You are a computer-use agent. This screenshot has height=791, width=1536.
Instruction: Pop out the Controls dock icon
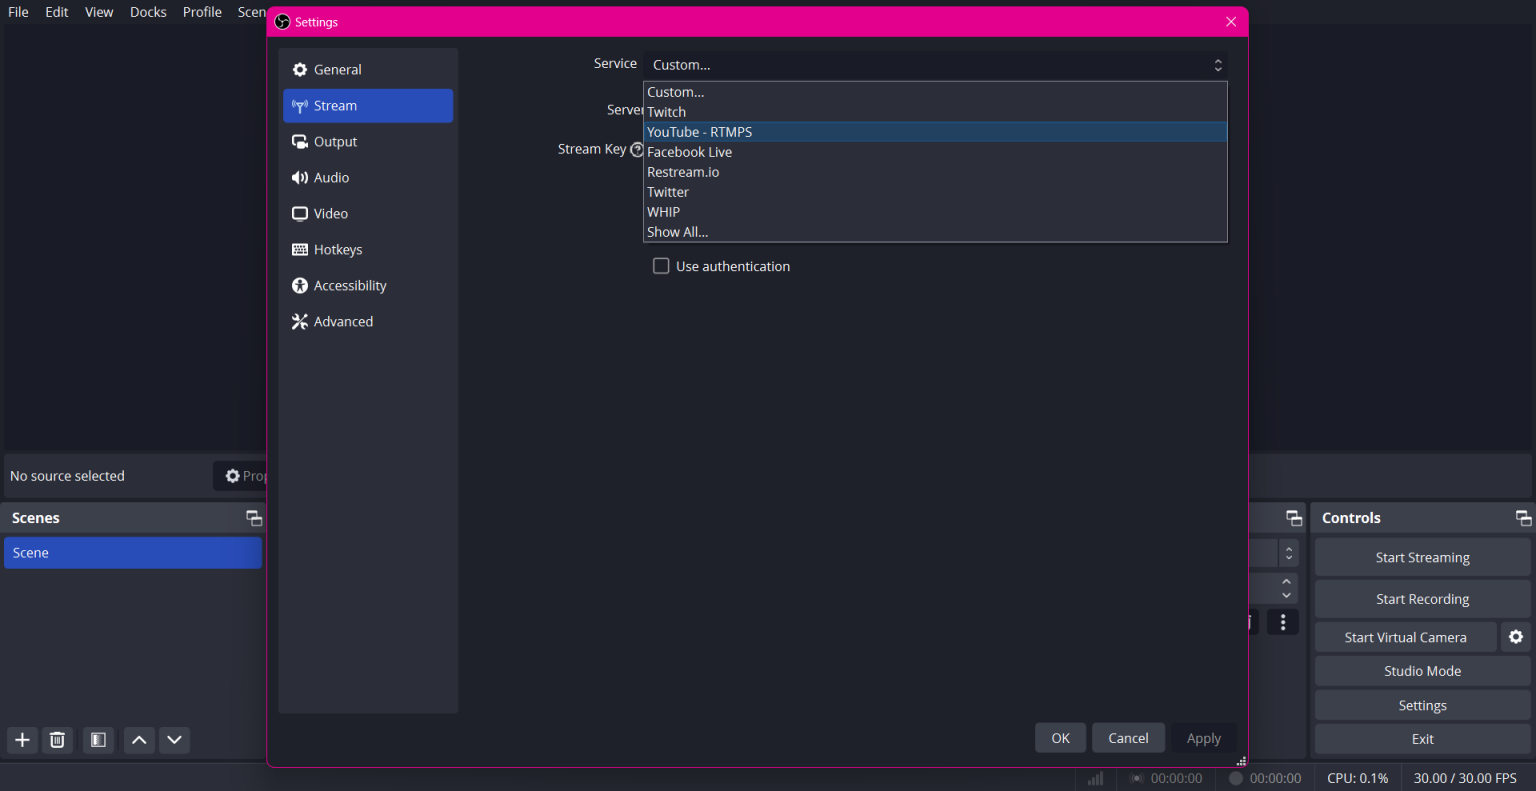1523,518
